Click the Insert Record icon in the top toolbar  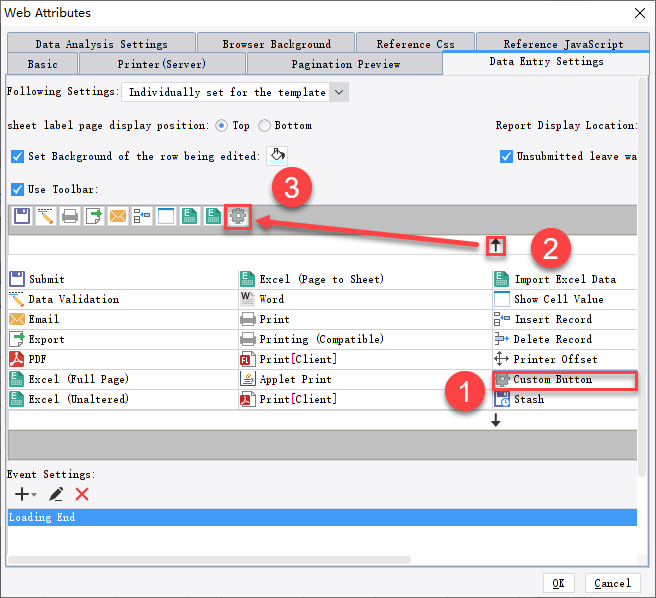tap(142, 216)
